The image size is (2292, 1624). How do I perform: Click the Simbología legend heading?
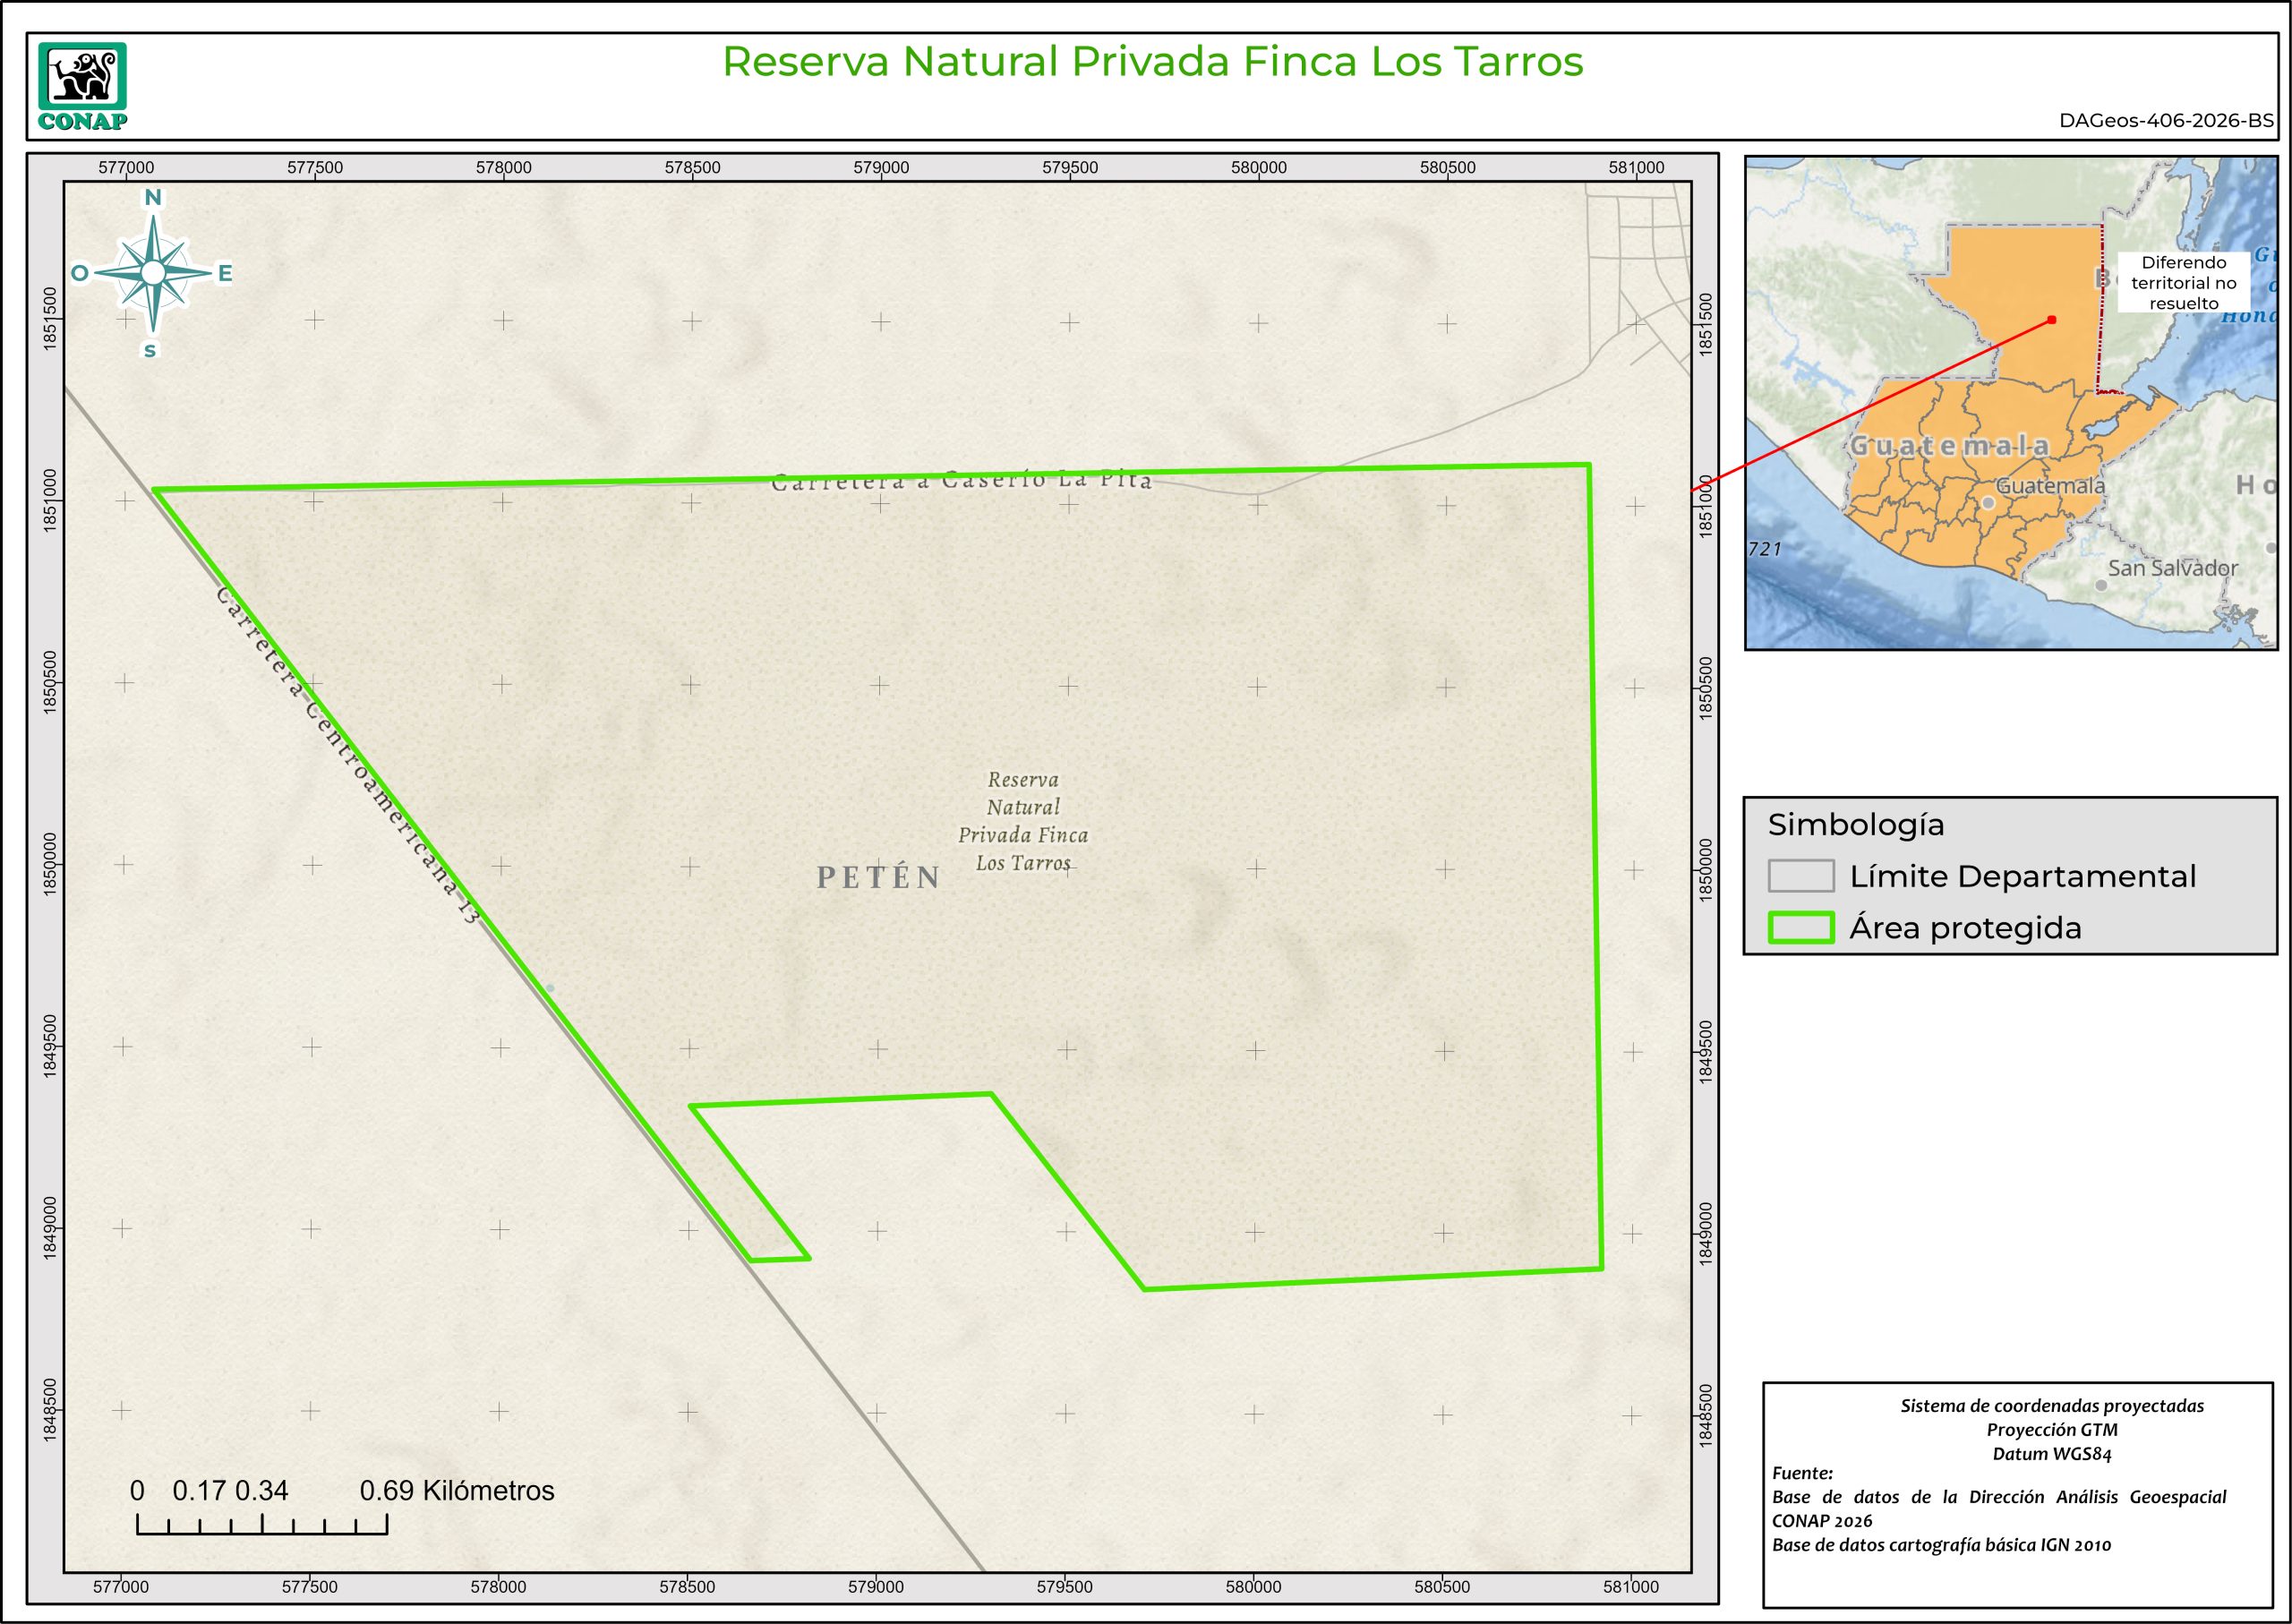coord(1855,825)
